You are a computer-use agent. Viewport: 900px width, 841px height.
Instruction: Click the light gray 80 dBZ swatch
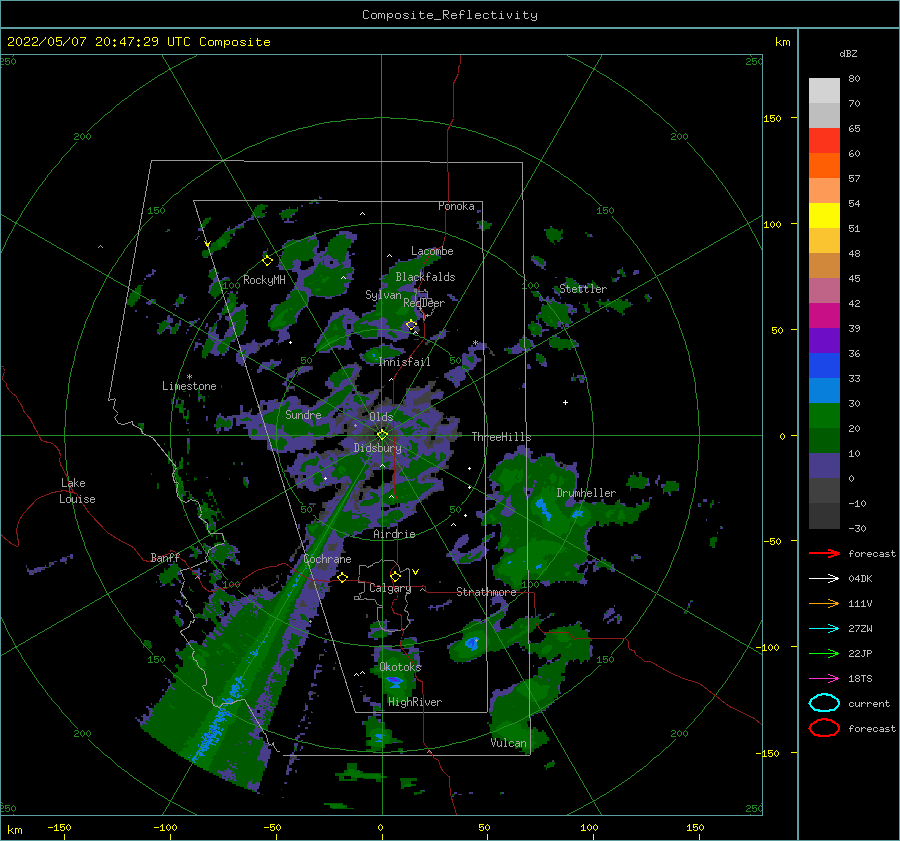[x=824, y=91]
